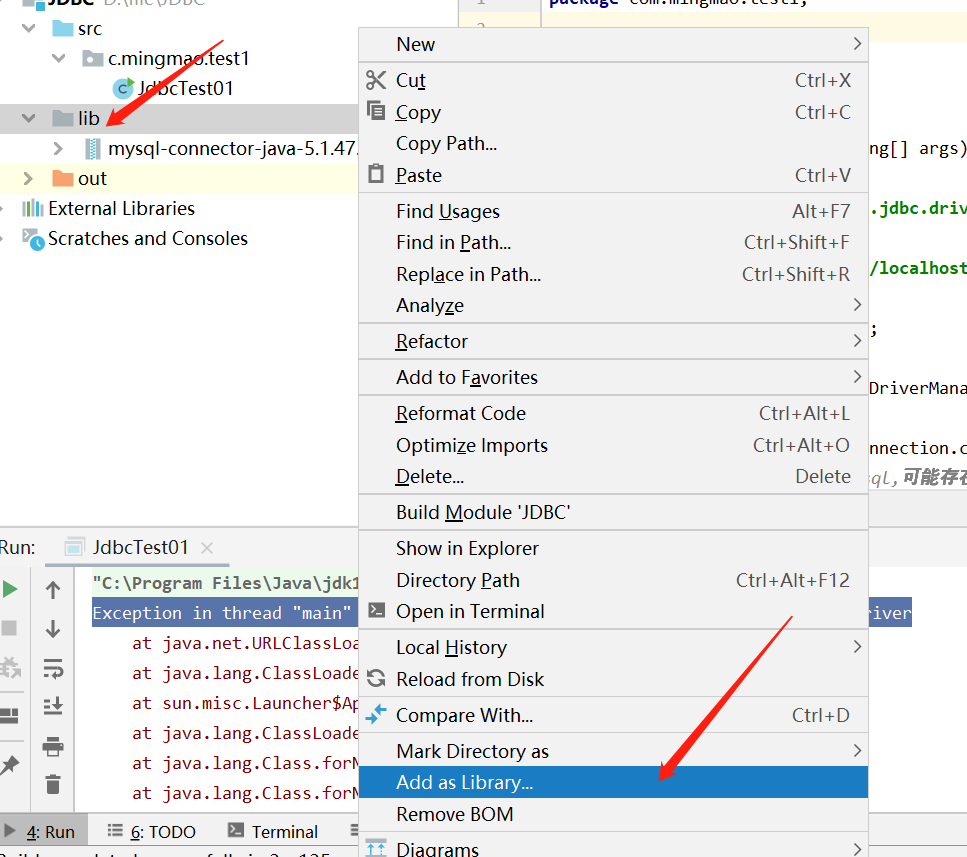Screen dimensions: 967x857
Task: Click 'at java.net.URLClassLoa' stack trace line
Action: [245, 643]
